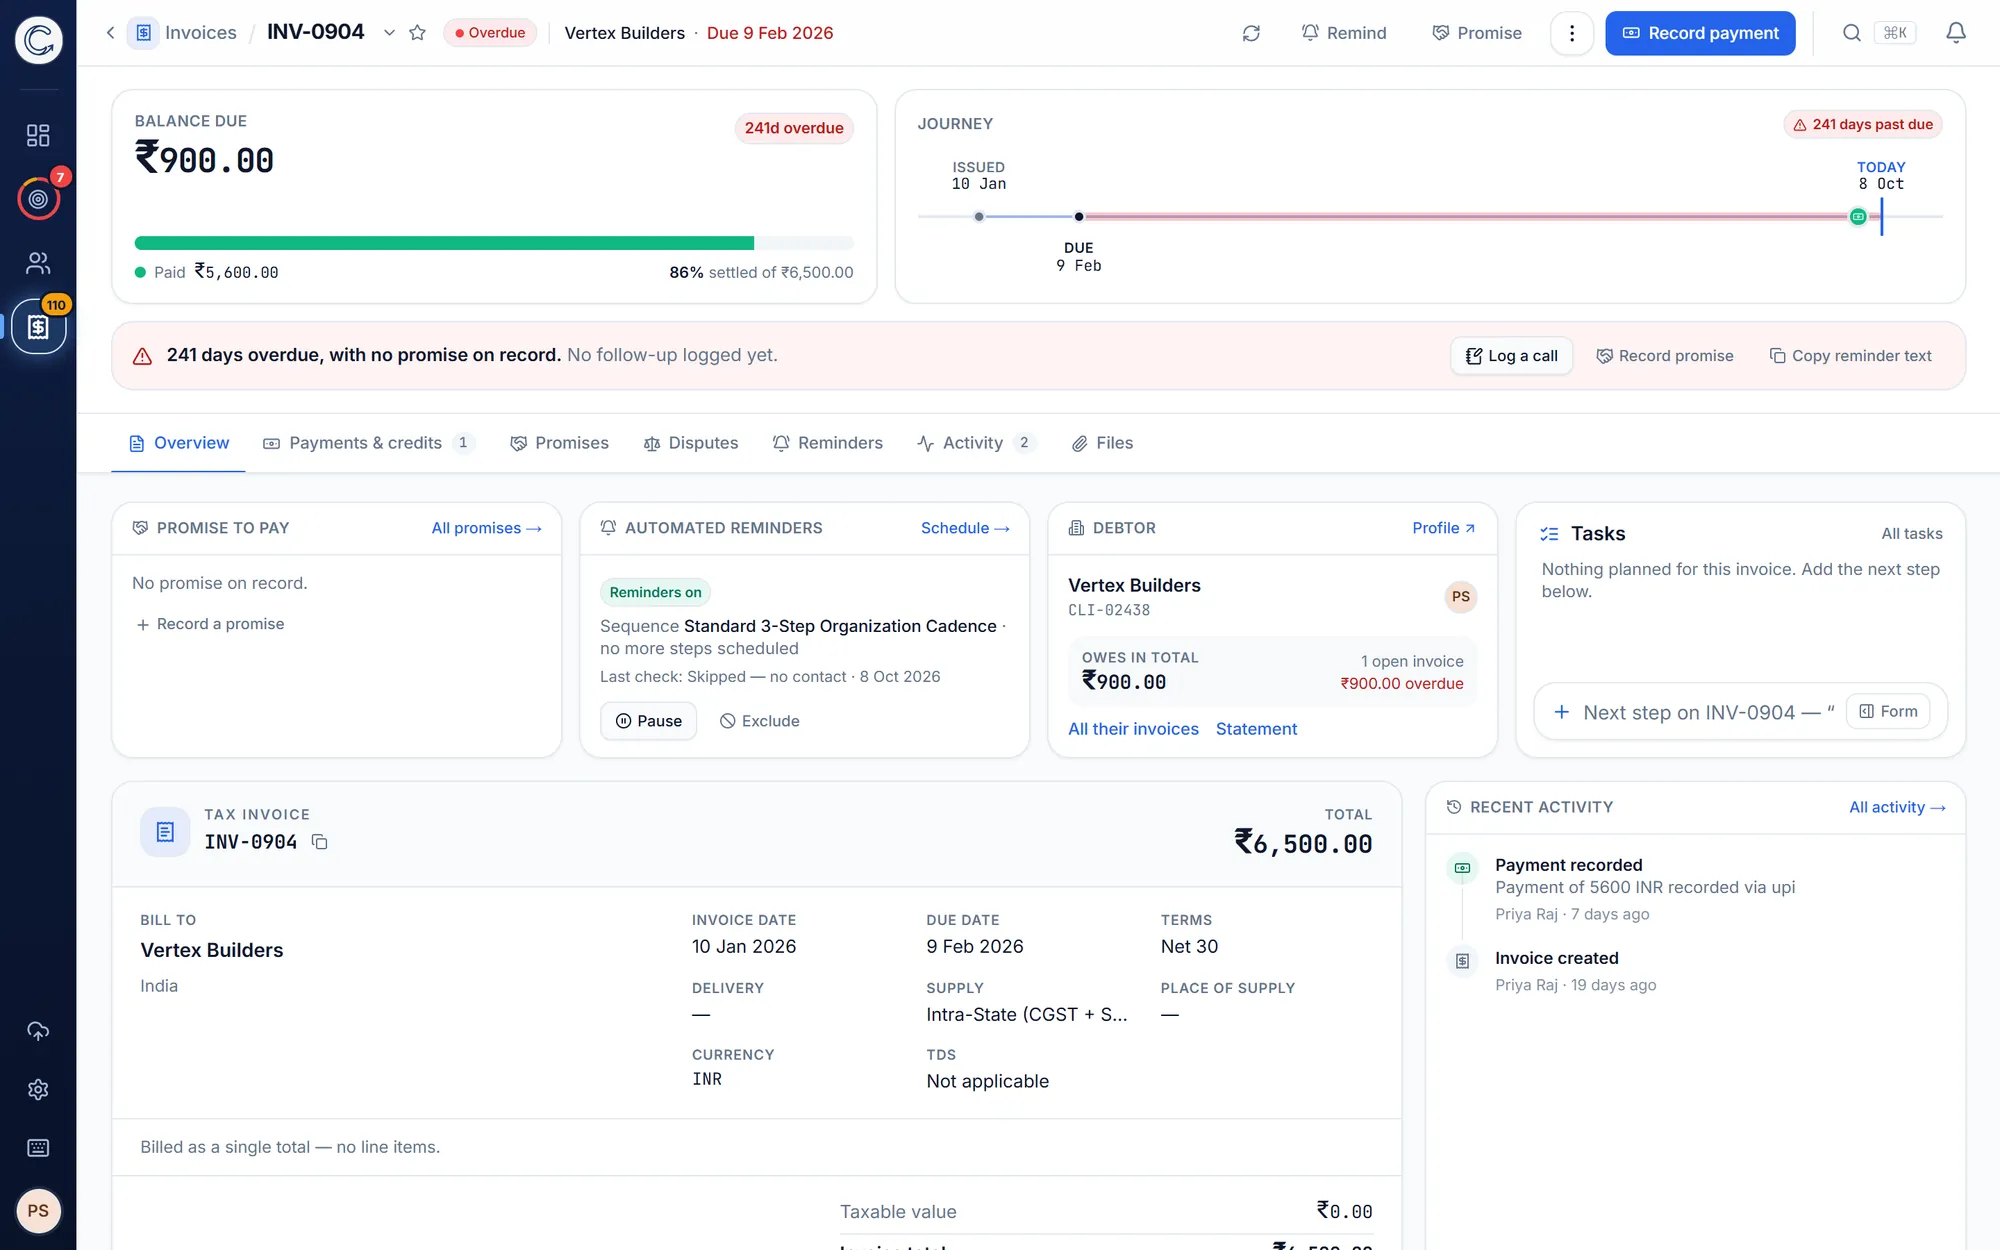Screen dimensions: 2000x1250
Task: Open the notifications bell
Action: [x=1956, y=33]
